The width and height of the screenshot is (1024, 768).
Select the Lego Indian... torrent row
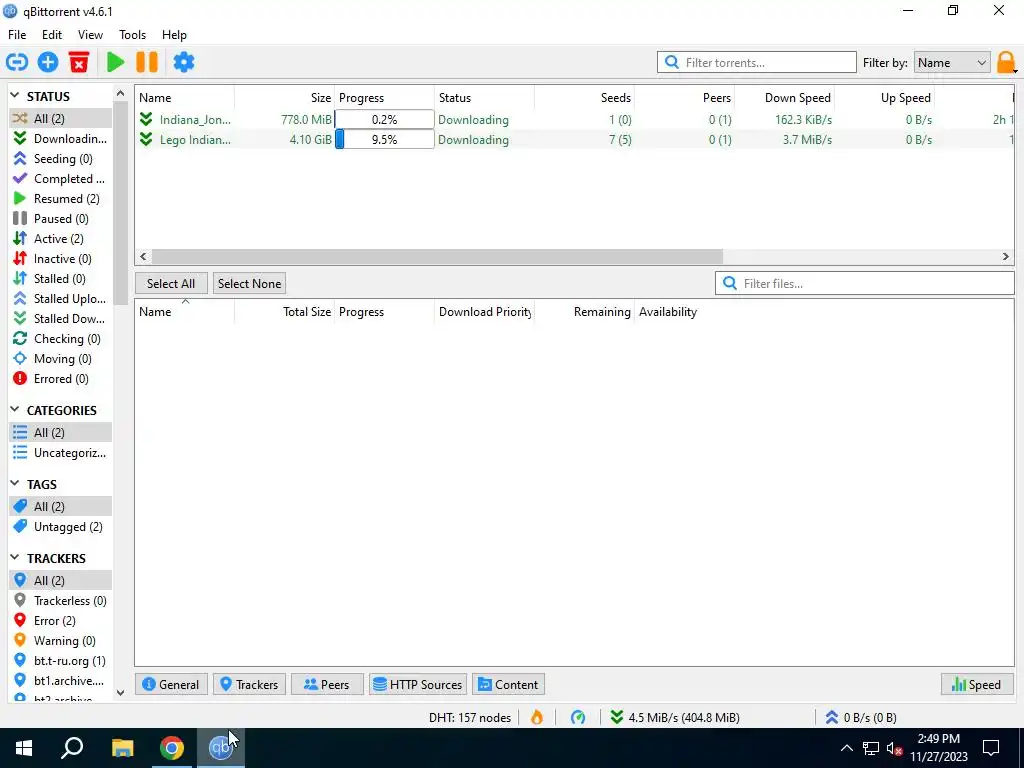click(575, 140)
